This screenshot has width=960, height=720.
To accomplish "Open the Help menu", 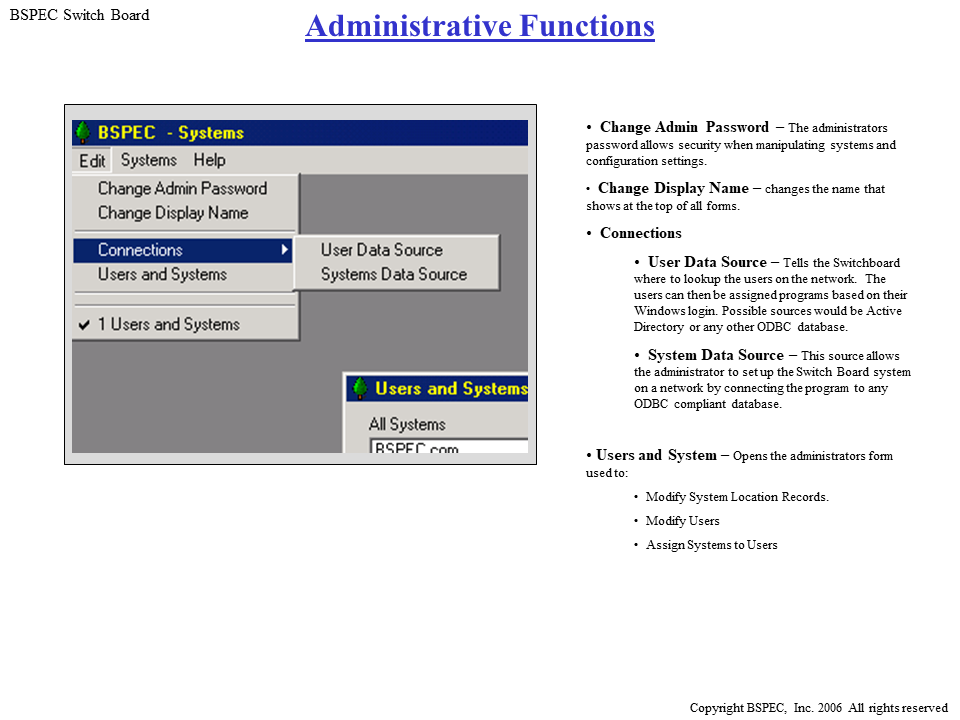I will 209,160.
